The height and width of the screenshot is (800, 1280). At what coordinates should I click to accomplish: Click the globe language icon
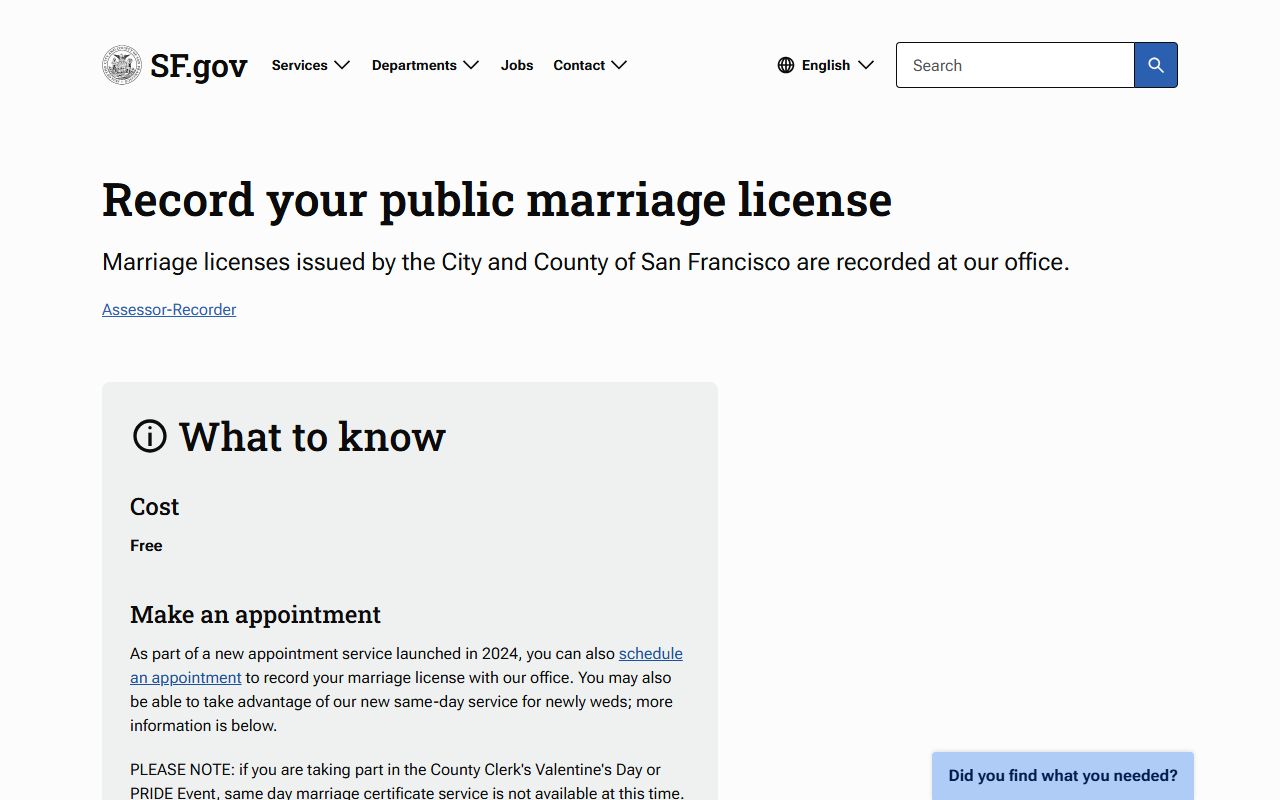click(x=786, y=65)
